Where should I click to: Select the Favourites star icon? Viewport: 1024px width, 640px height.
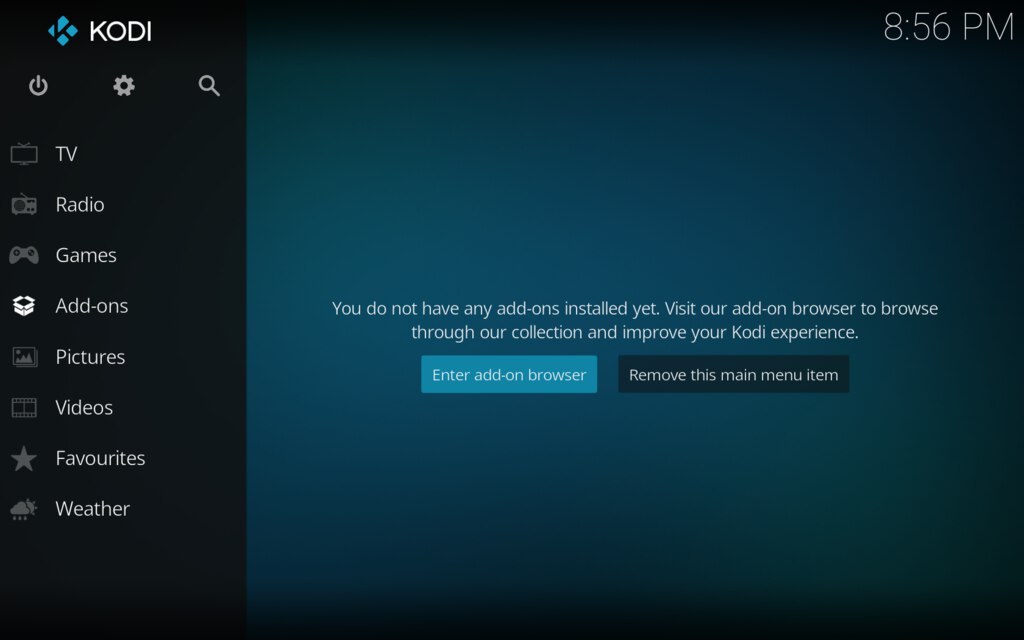tap(24, 459)
